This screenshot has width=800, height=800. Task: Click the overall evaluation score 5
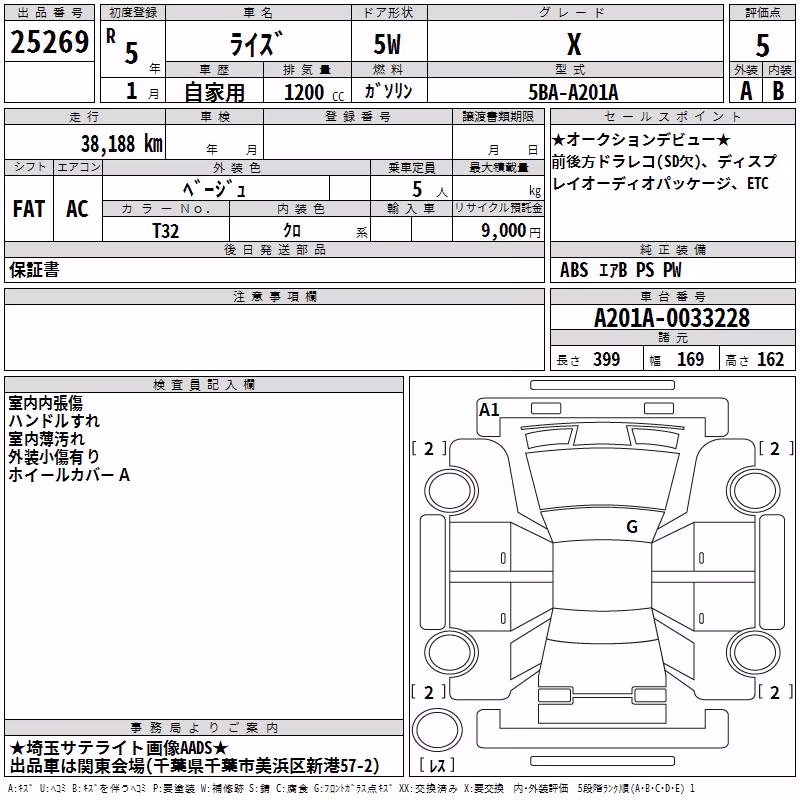tap(762, 45)
